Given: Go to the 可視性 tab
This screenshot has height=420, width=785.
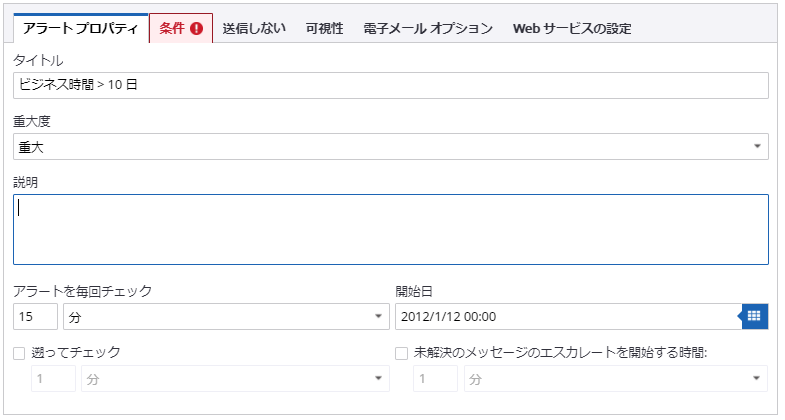Looking at the screenshot, I should pyautogui.click(x=323, y=29).
